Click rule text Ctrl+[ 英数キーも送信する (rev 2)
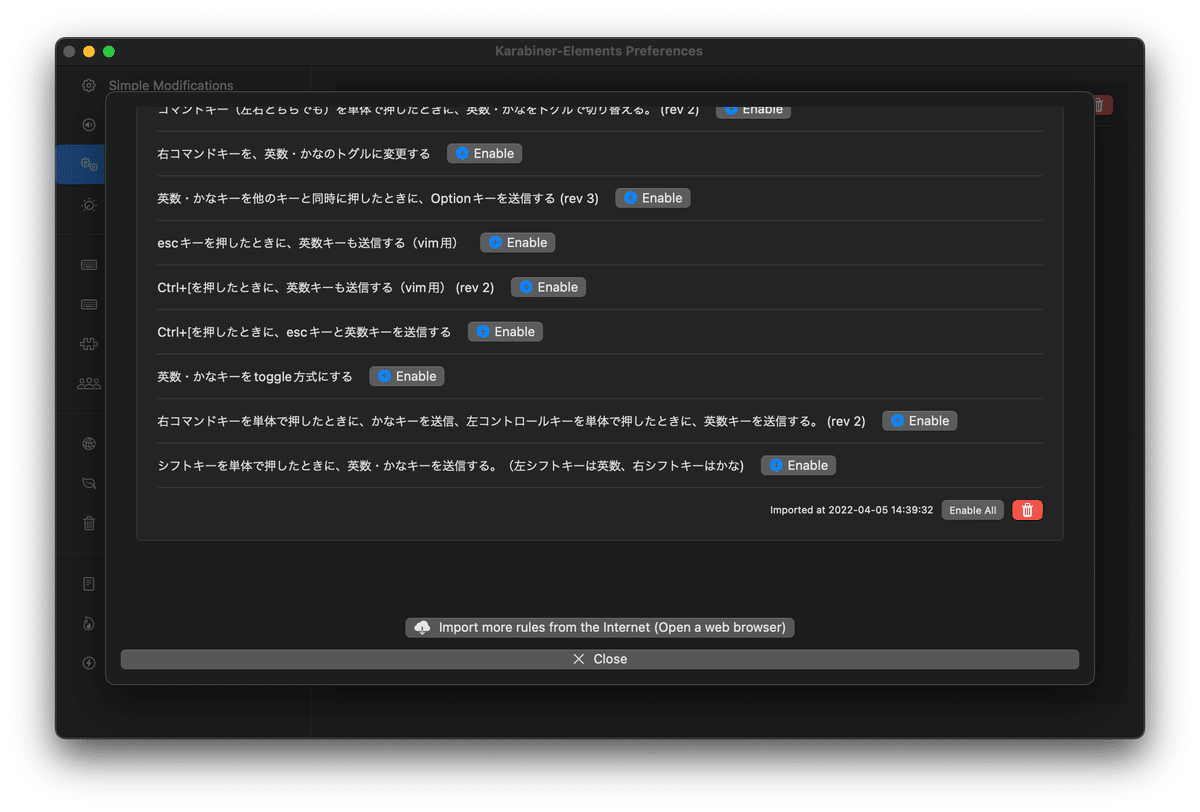1200x812 pixels. [x=326, y=287]
